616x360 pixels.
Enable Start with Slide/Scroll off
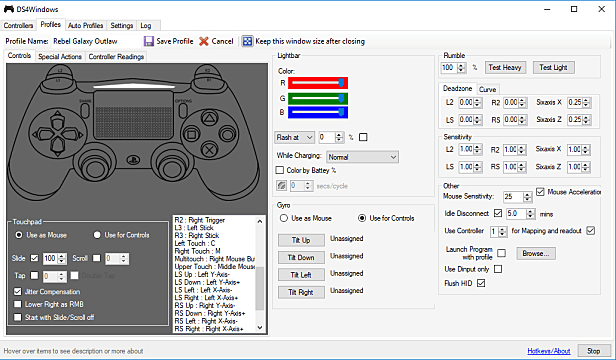17,317
